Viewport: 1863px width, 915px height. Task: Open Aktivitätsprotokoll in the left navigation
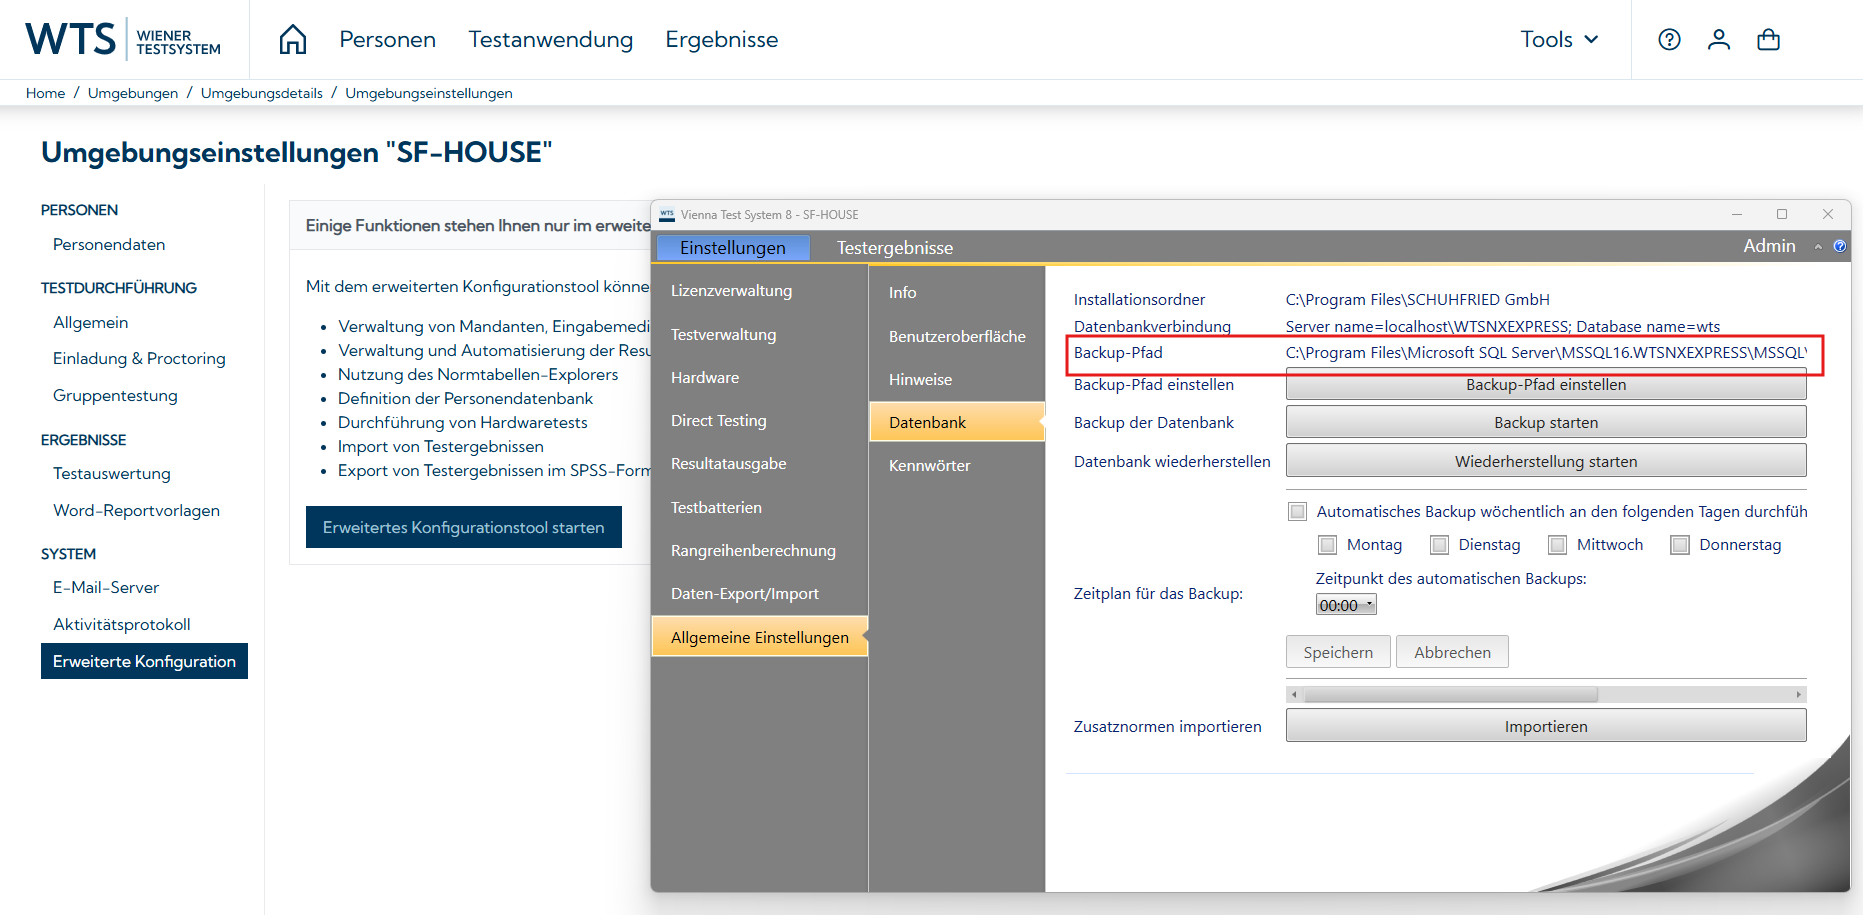pyautogui.click(x=122, y=625)
